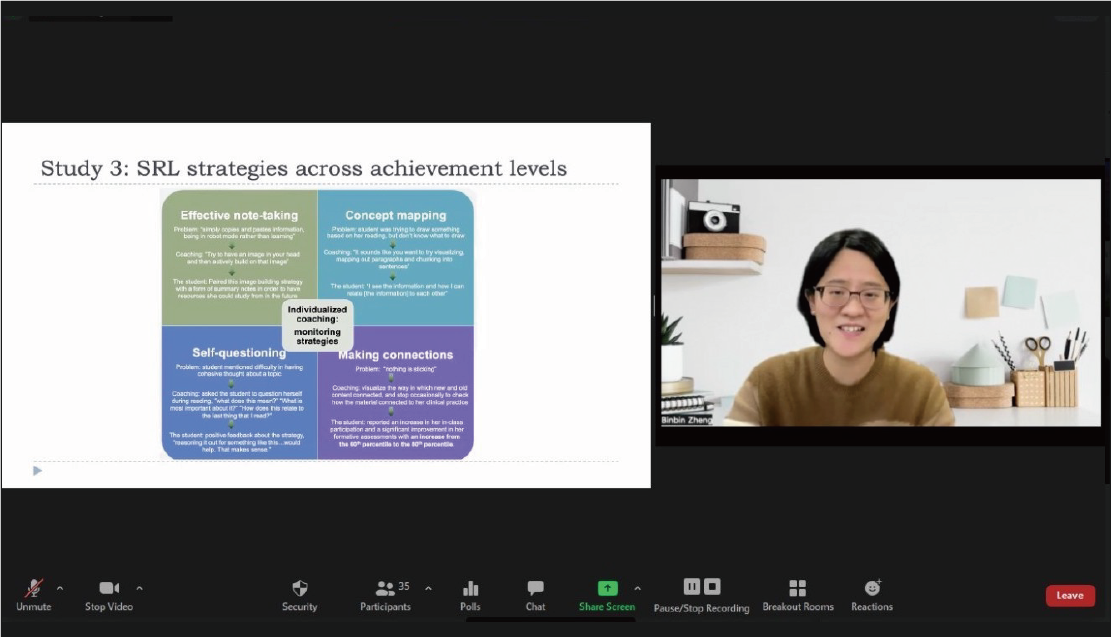Pause the recording
This screenshot has height=637, width=1111.
point(691,586)
